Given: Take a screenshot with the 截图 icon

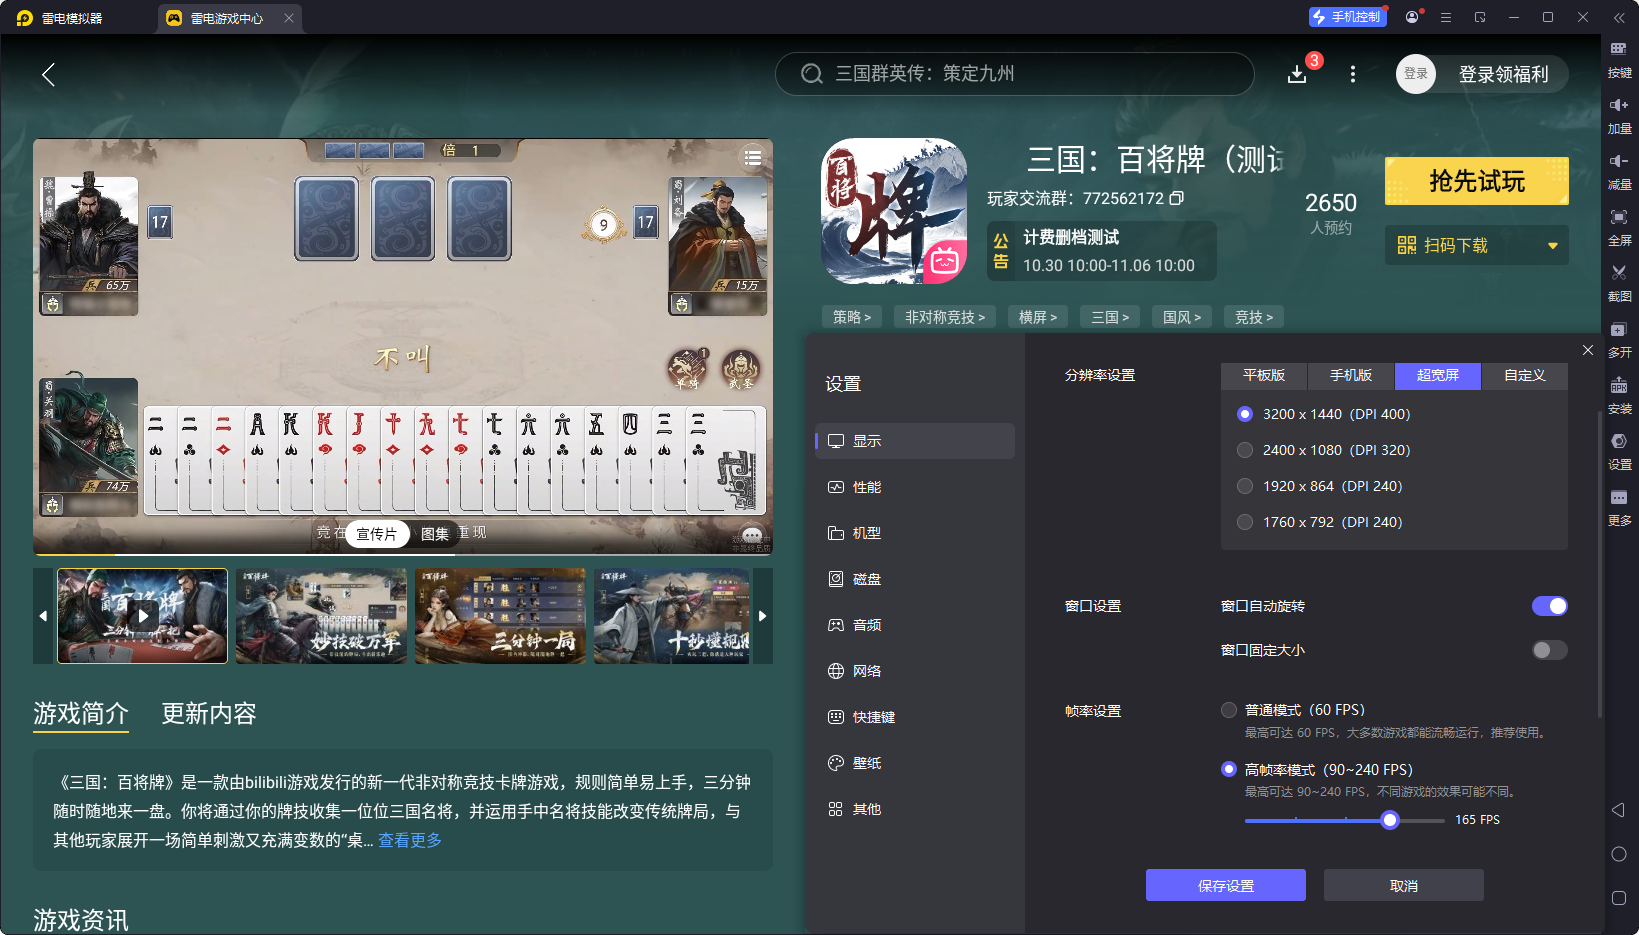Looking at the screenshot, I should 1619,283.
